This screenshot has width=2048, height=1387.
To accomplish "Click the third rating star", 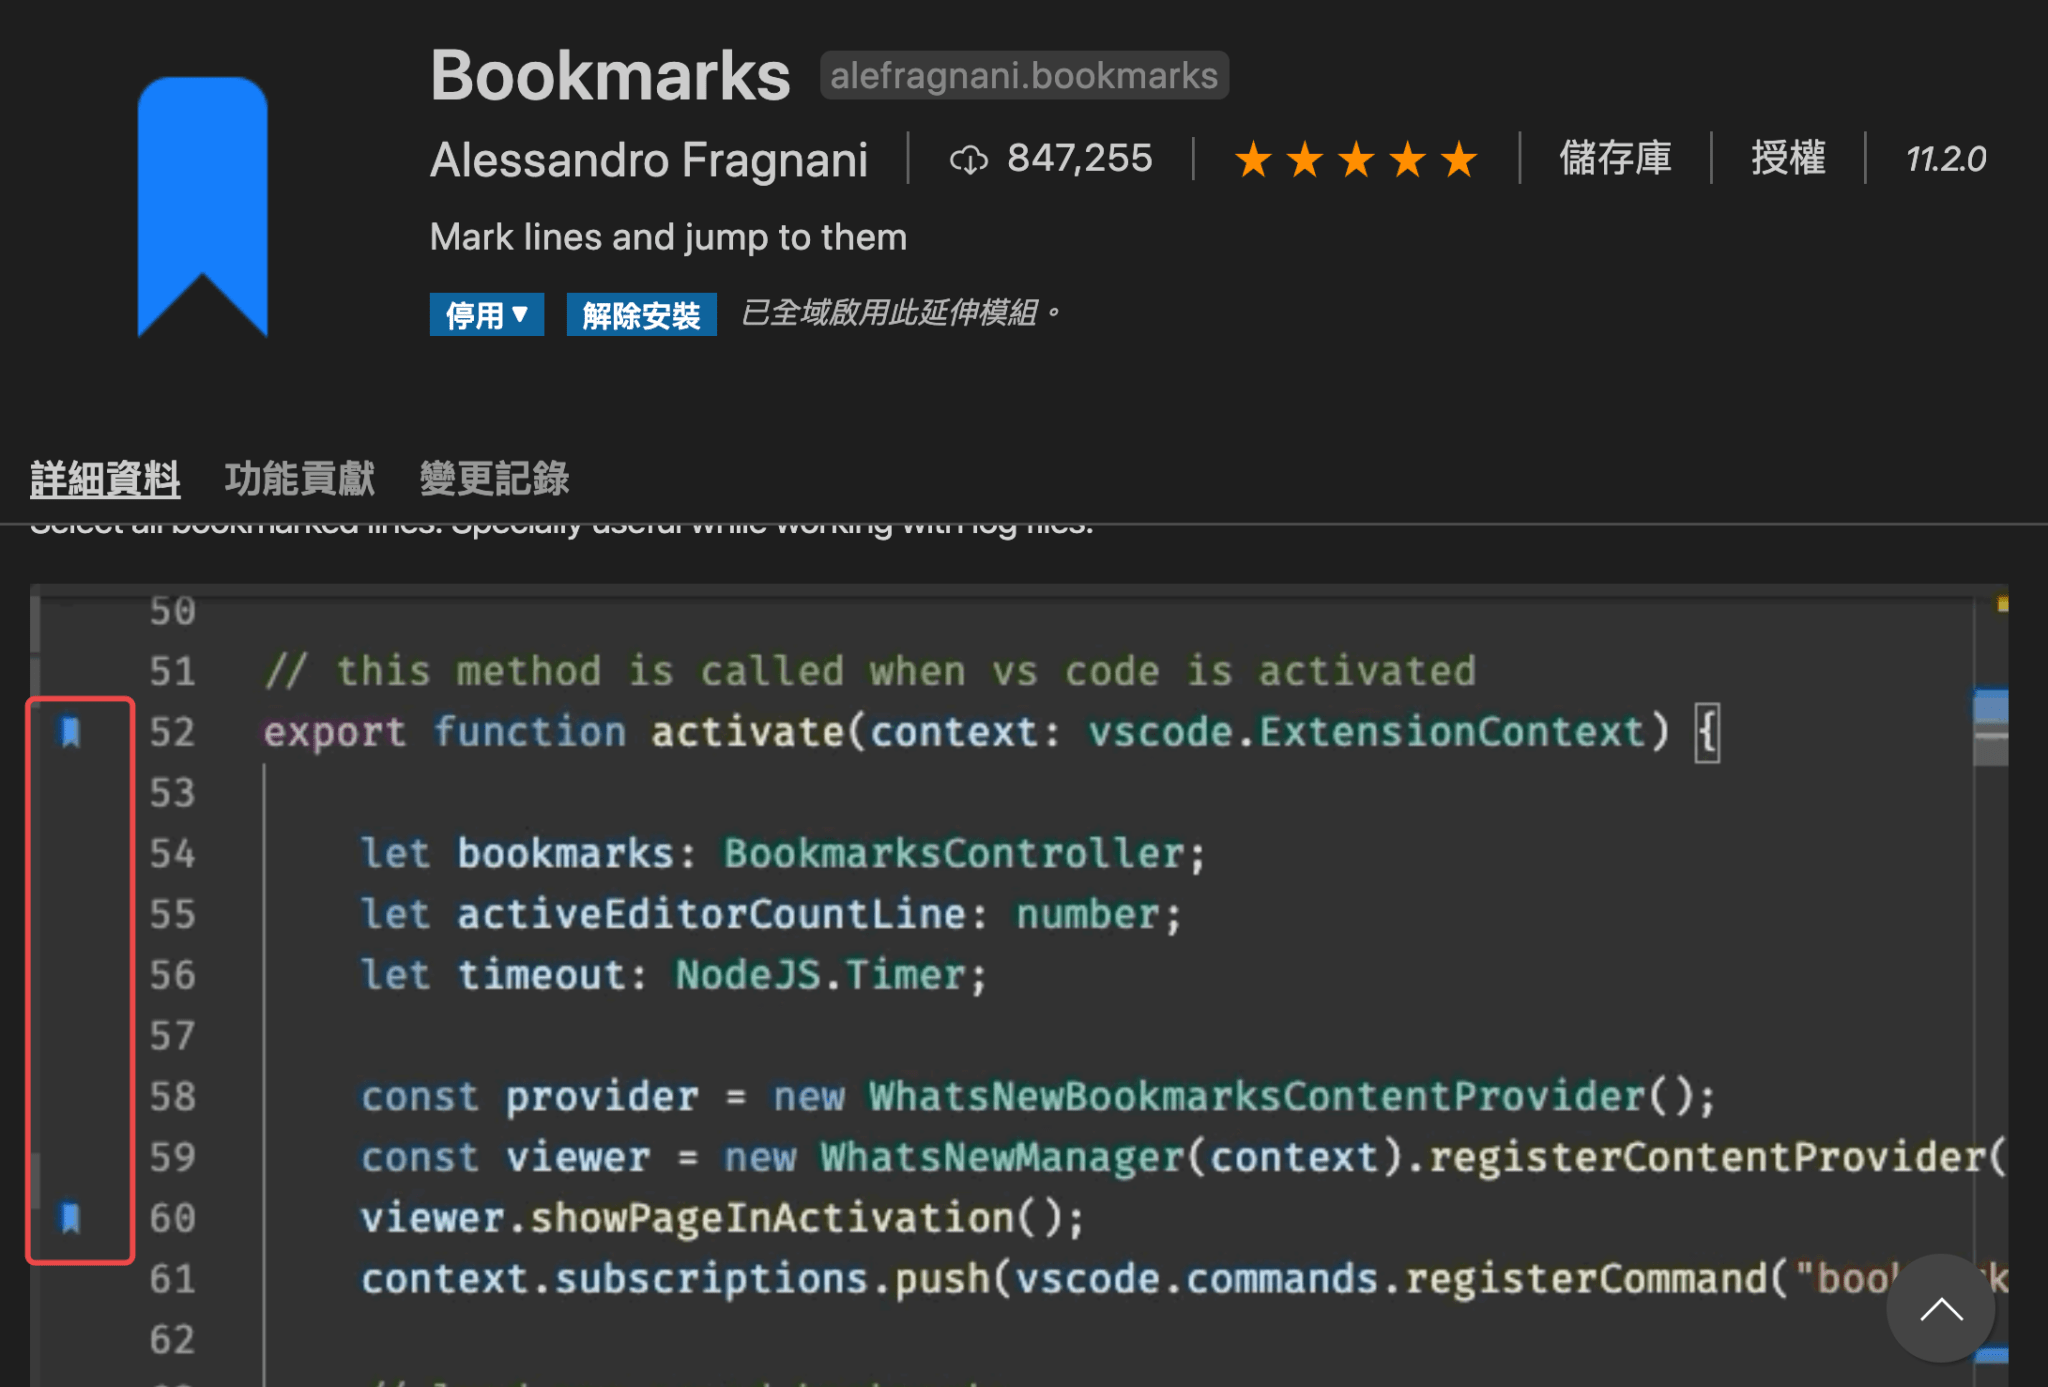I will tap(1358, 159).
